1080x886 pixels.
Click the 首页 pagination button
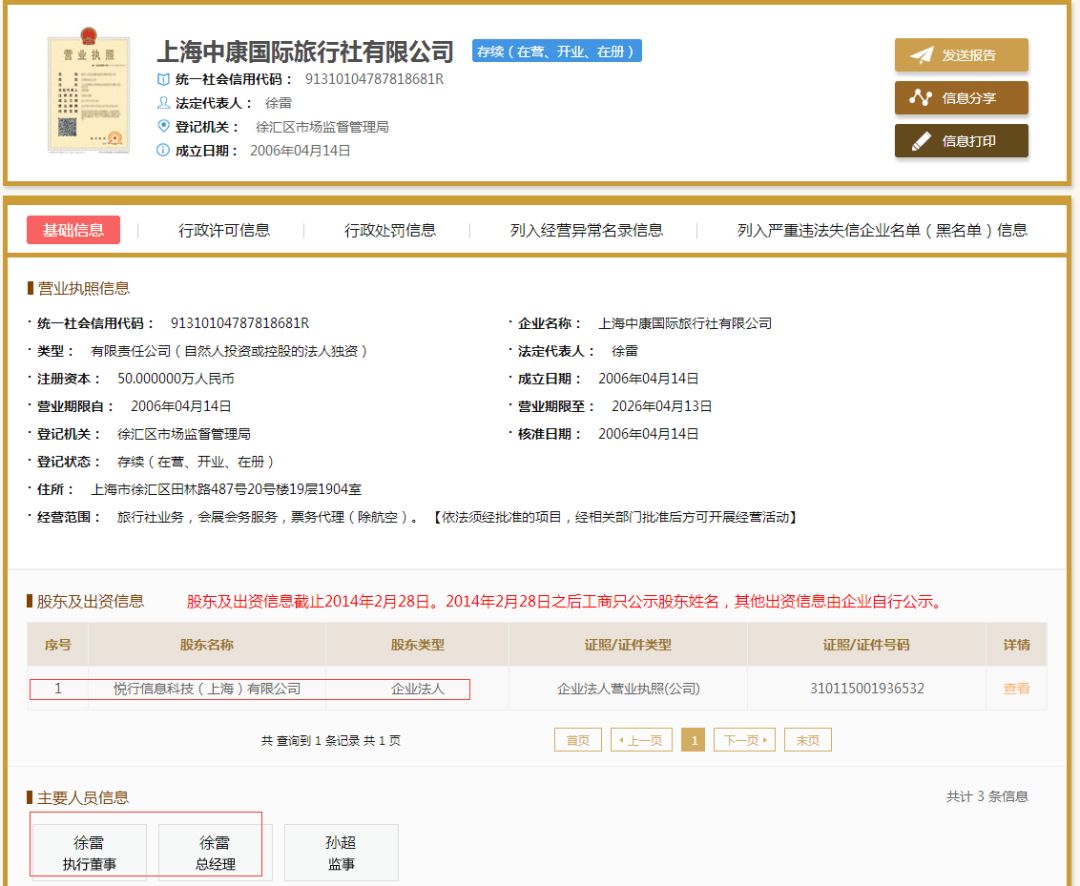coord(576,739)
